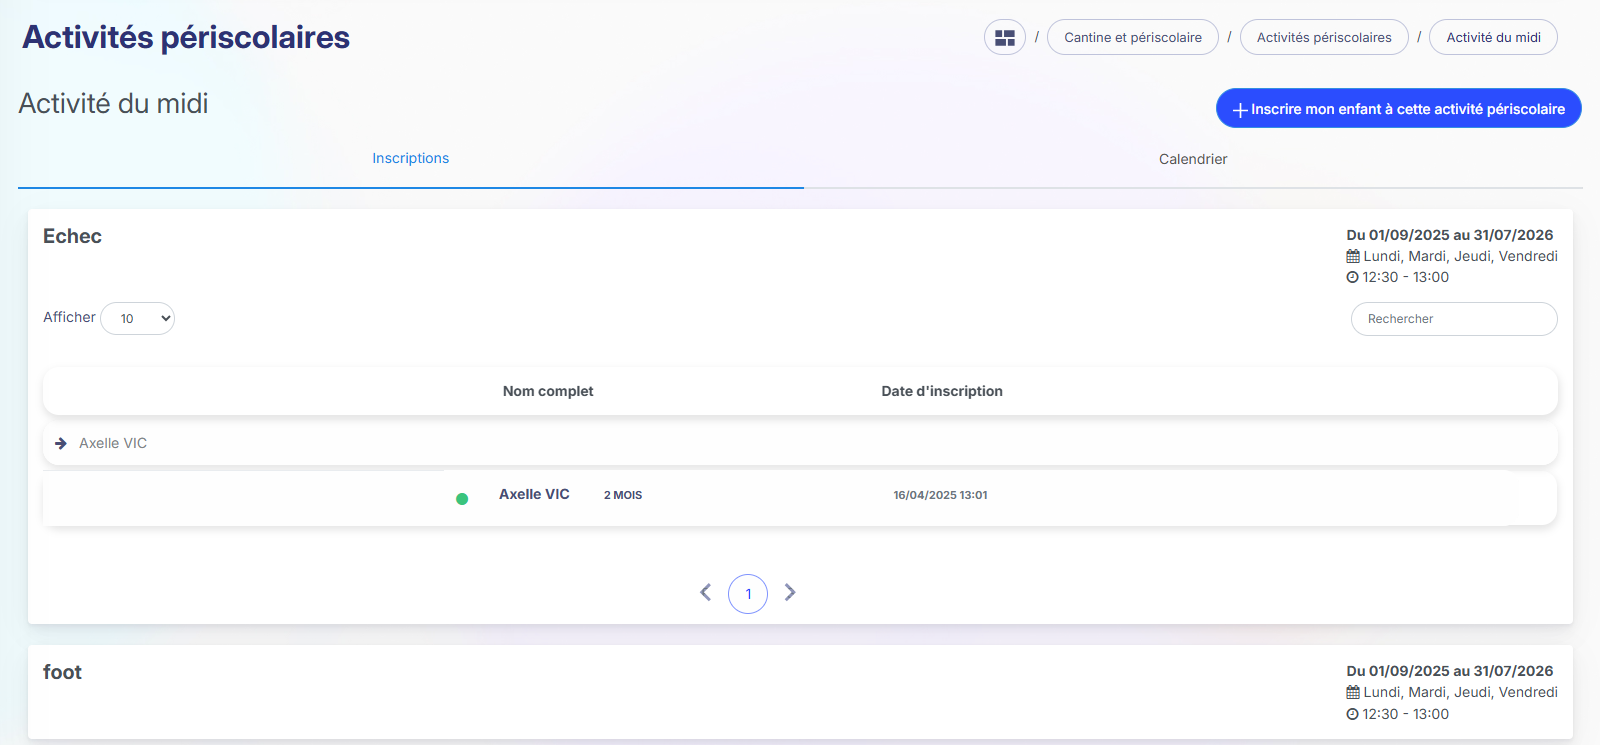Switch to the Calendrier tab
Screen dimensions: 1600x745
1193,159
